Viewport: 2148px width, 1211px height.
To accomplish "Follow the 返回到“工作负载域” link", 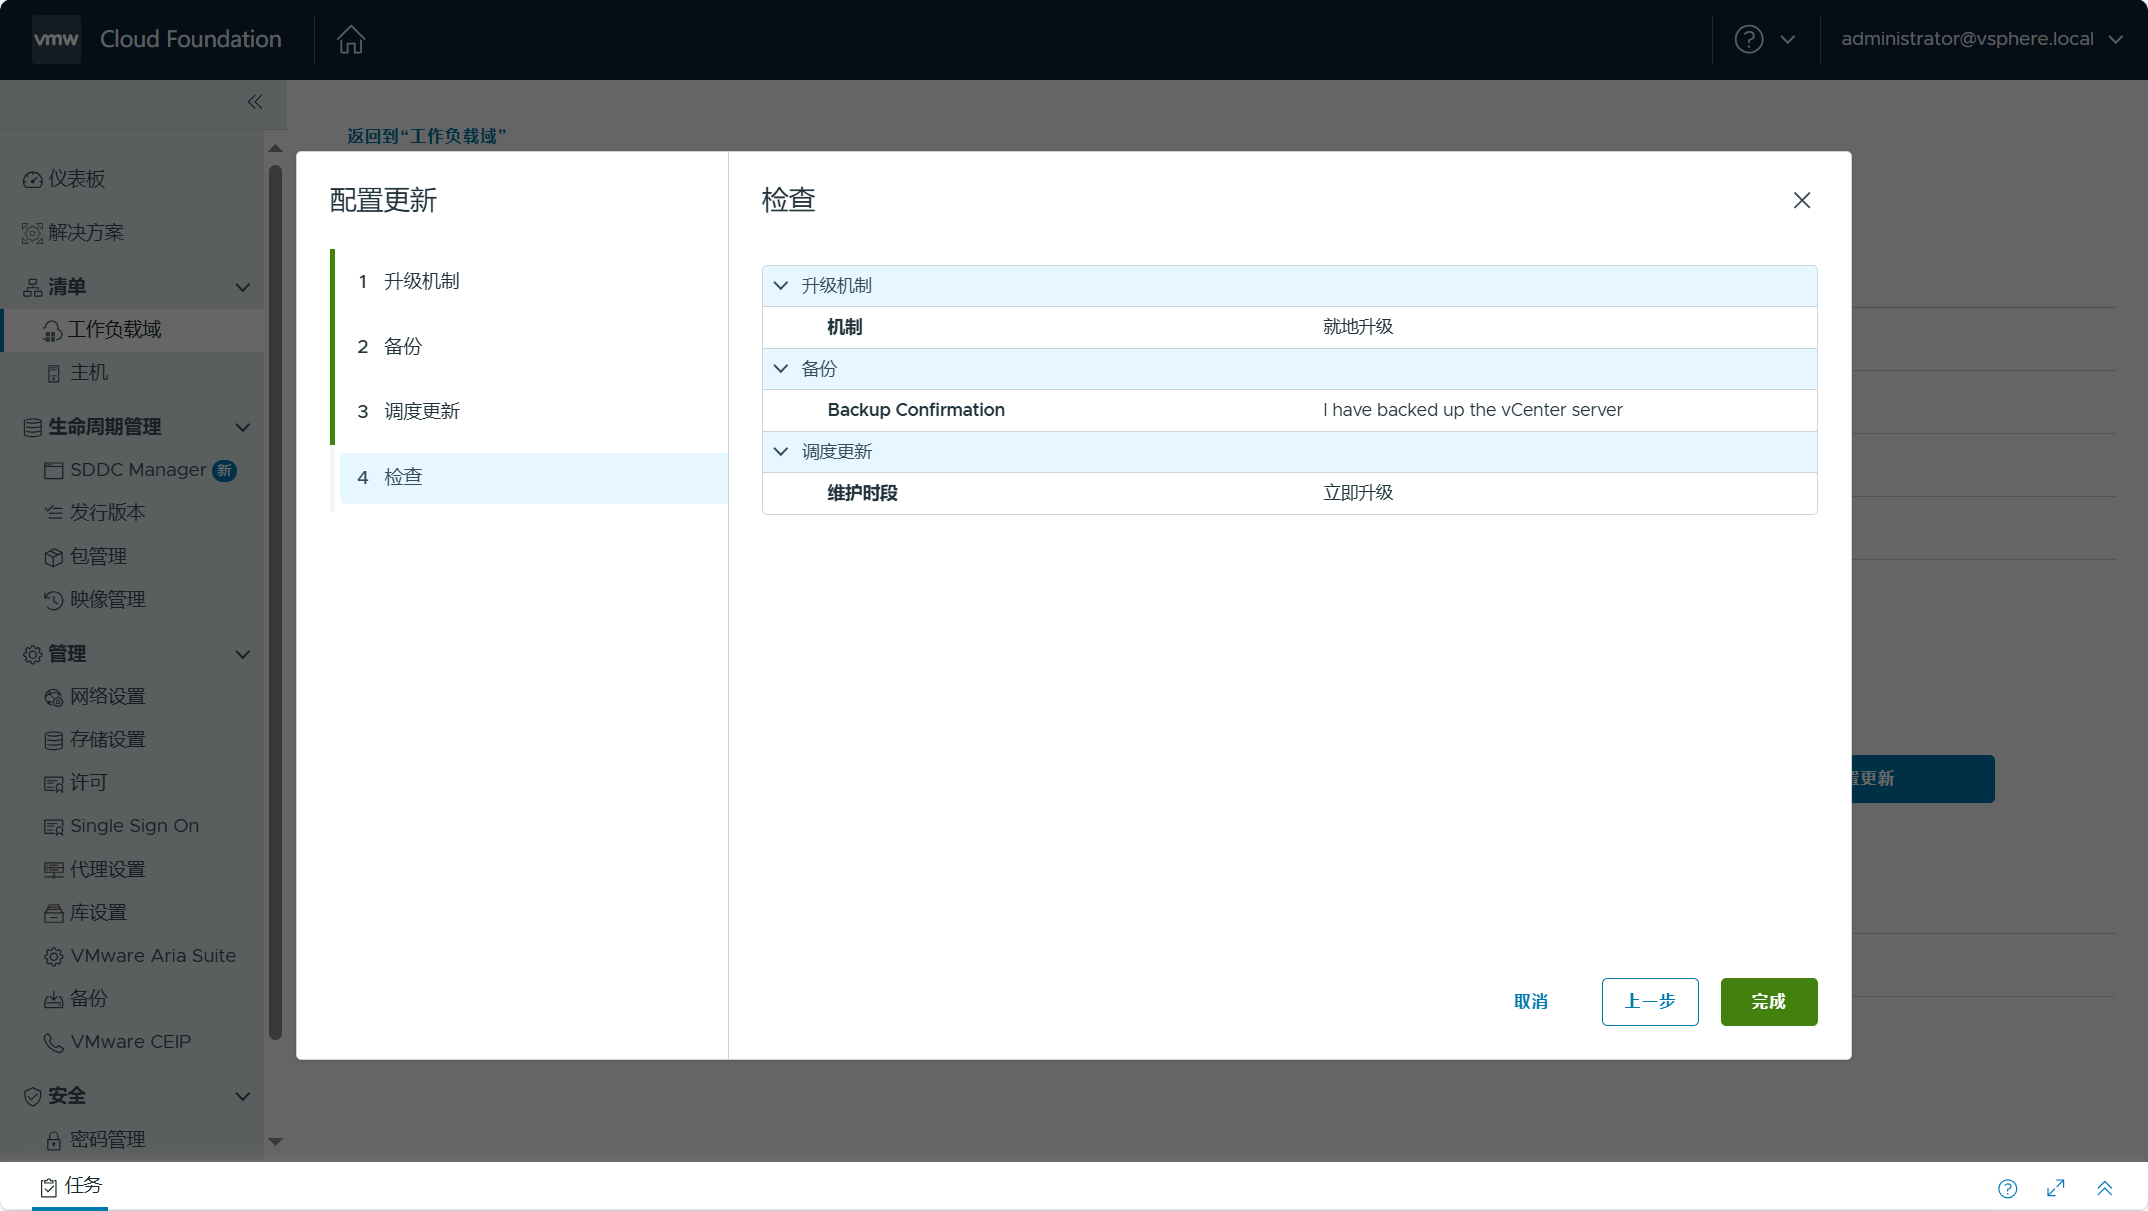I will tap(427, 136).
